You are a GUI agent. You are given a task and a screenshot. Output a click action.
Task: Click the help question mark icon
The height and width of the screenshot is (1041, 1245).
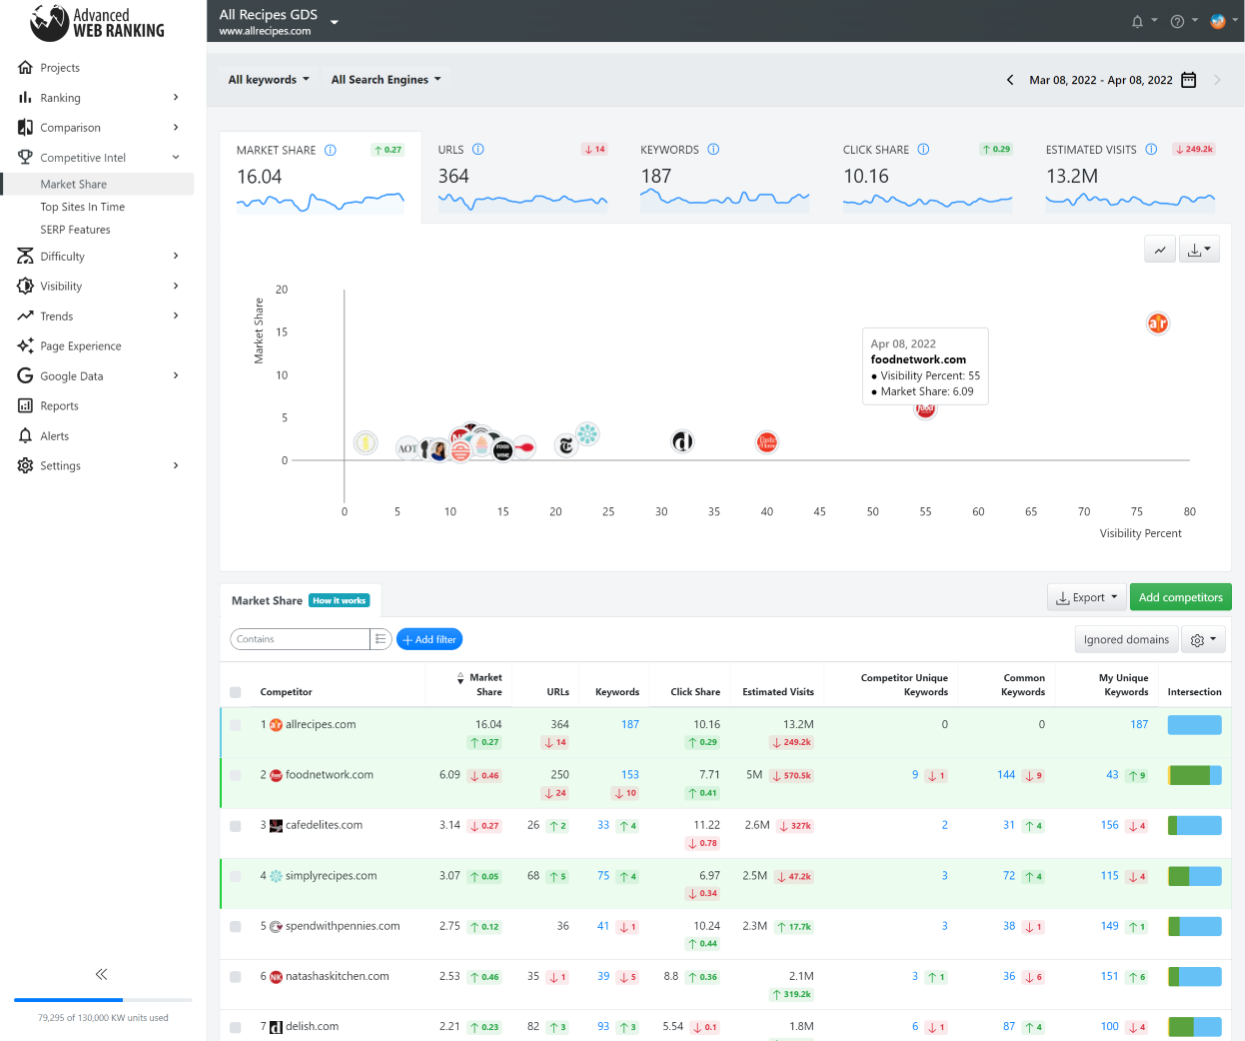[x=1177, y=21]
